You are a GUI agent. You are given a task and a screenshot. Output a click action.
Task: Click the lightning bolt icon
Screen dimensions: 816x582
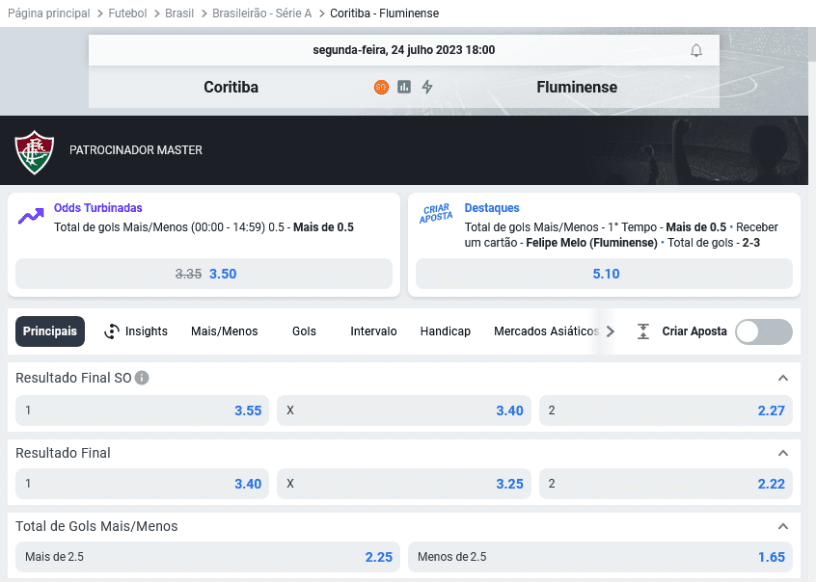(427, 87)
